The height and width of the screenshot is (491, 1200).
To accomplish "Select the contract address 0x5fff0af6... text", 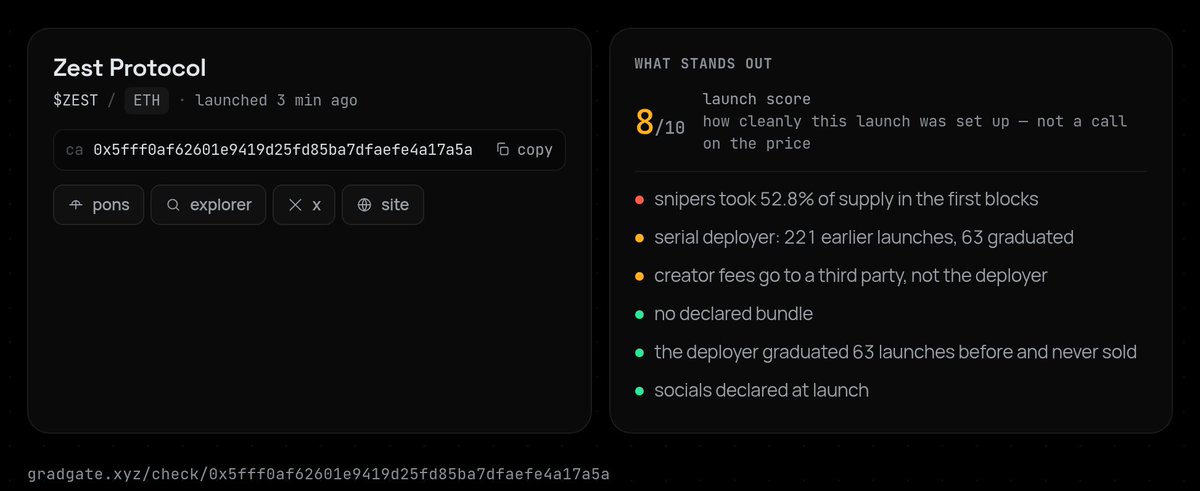I will pos(283,150).
